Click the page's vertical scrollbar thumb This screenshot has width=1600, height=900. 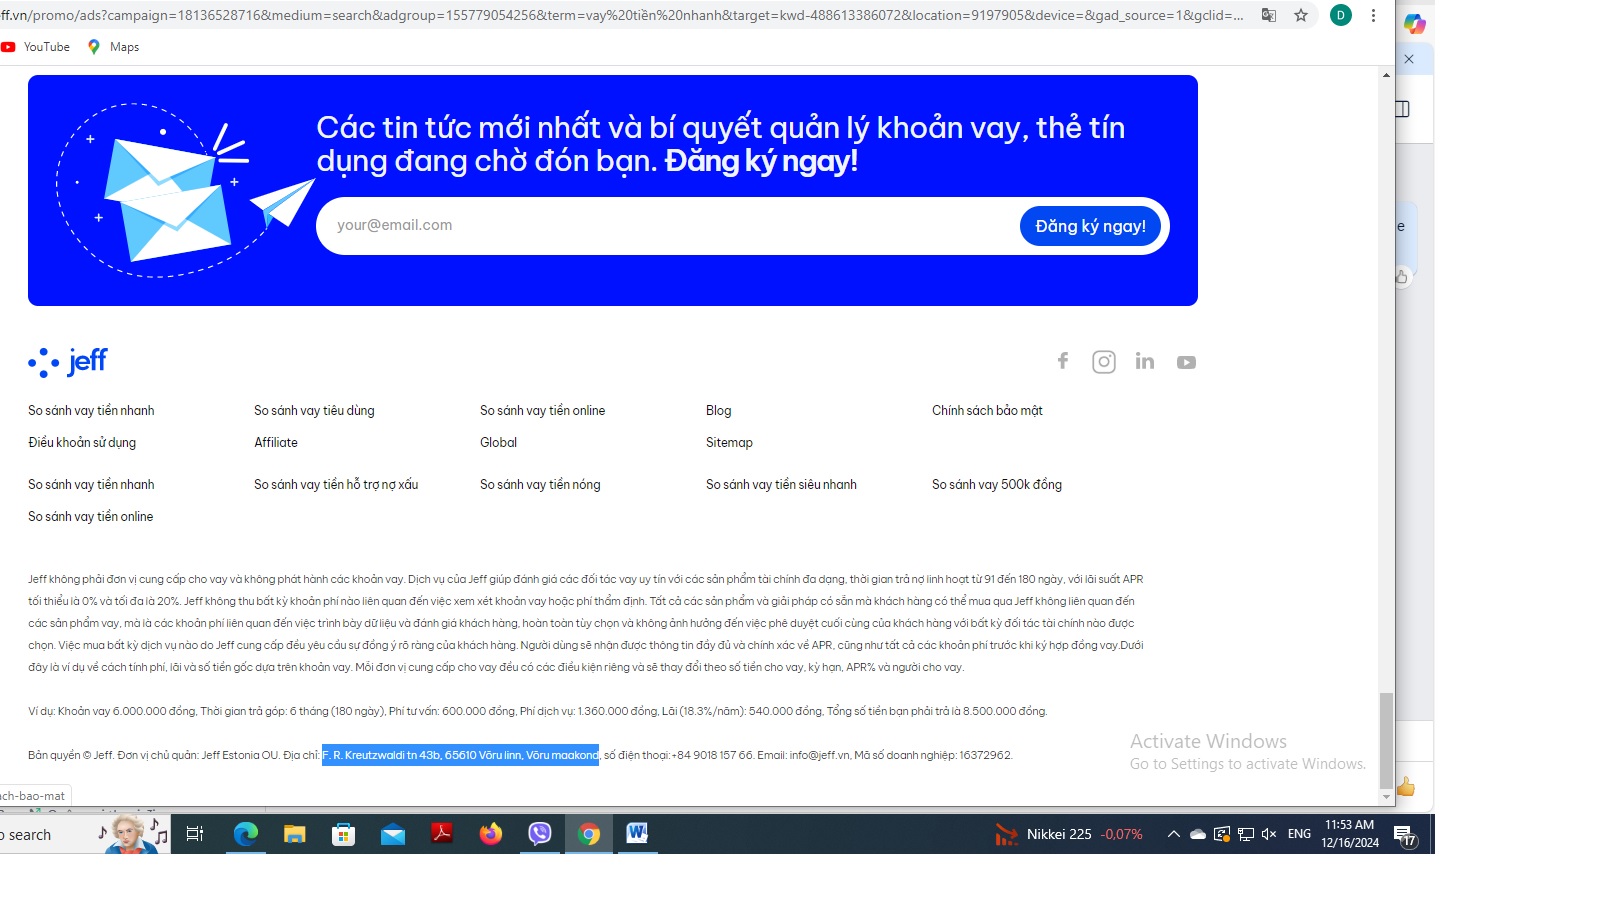(x=1386, y=740)
